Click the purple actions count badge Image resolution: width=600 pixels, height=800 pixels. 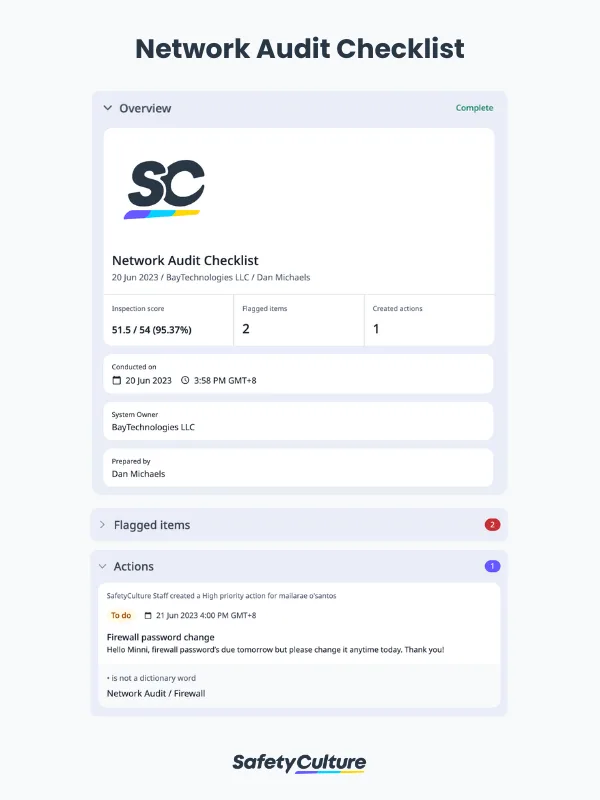(491, 566)
